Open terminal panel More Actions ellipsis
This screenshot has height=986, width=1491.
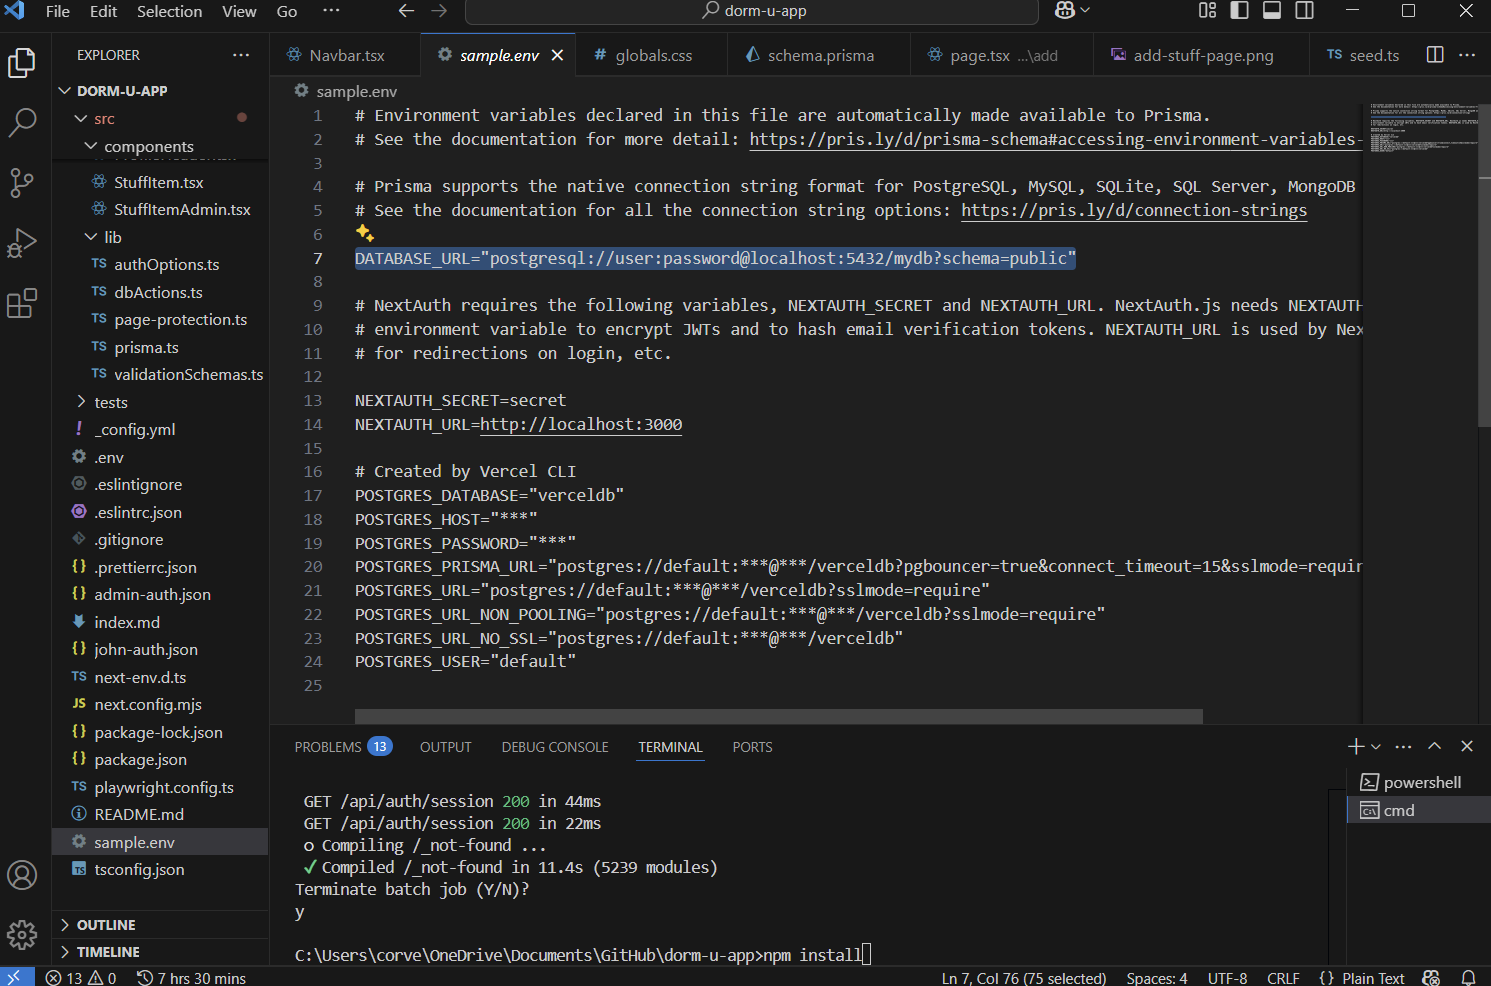pos(1404,747)
